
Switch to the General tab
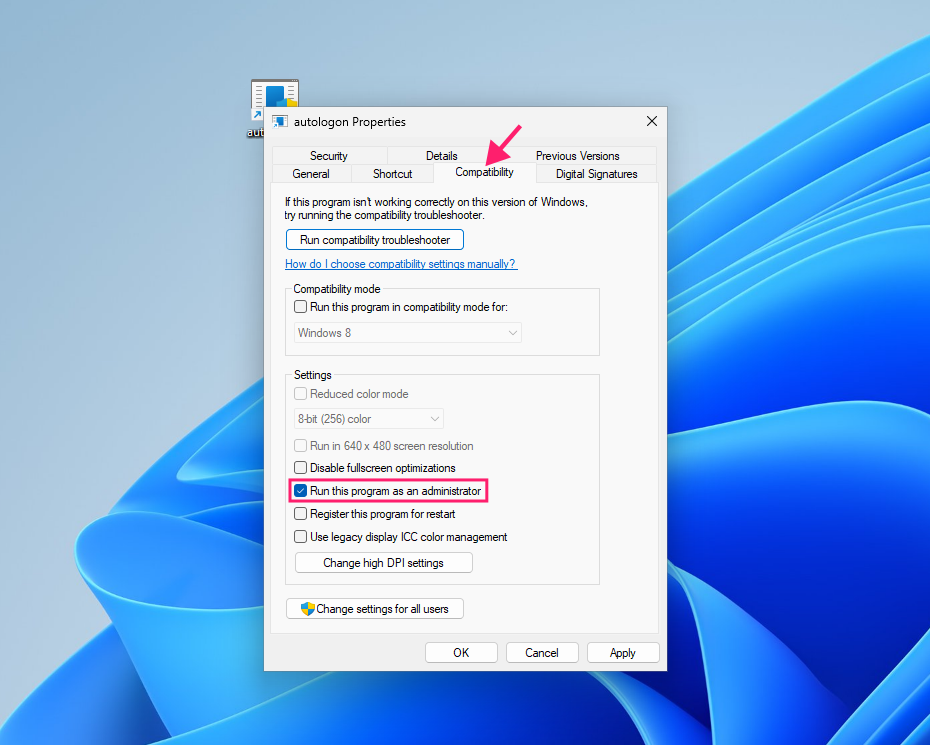click(311, 174)
